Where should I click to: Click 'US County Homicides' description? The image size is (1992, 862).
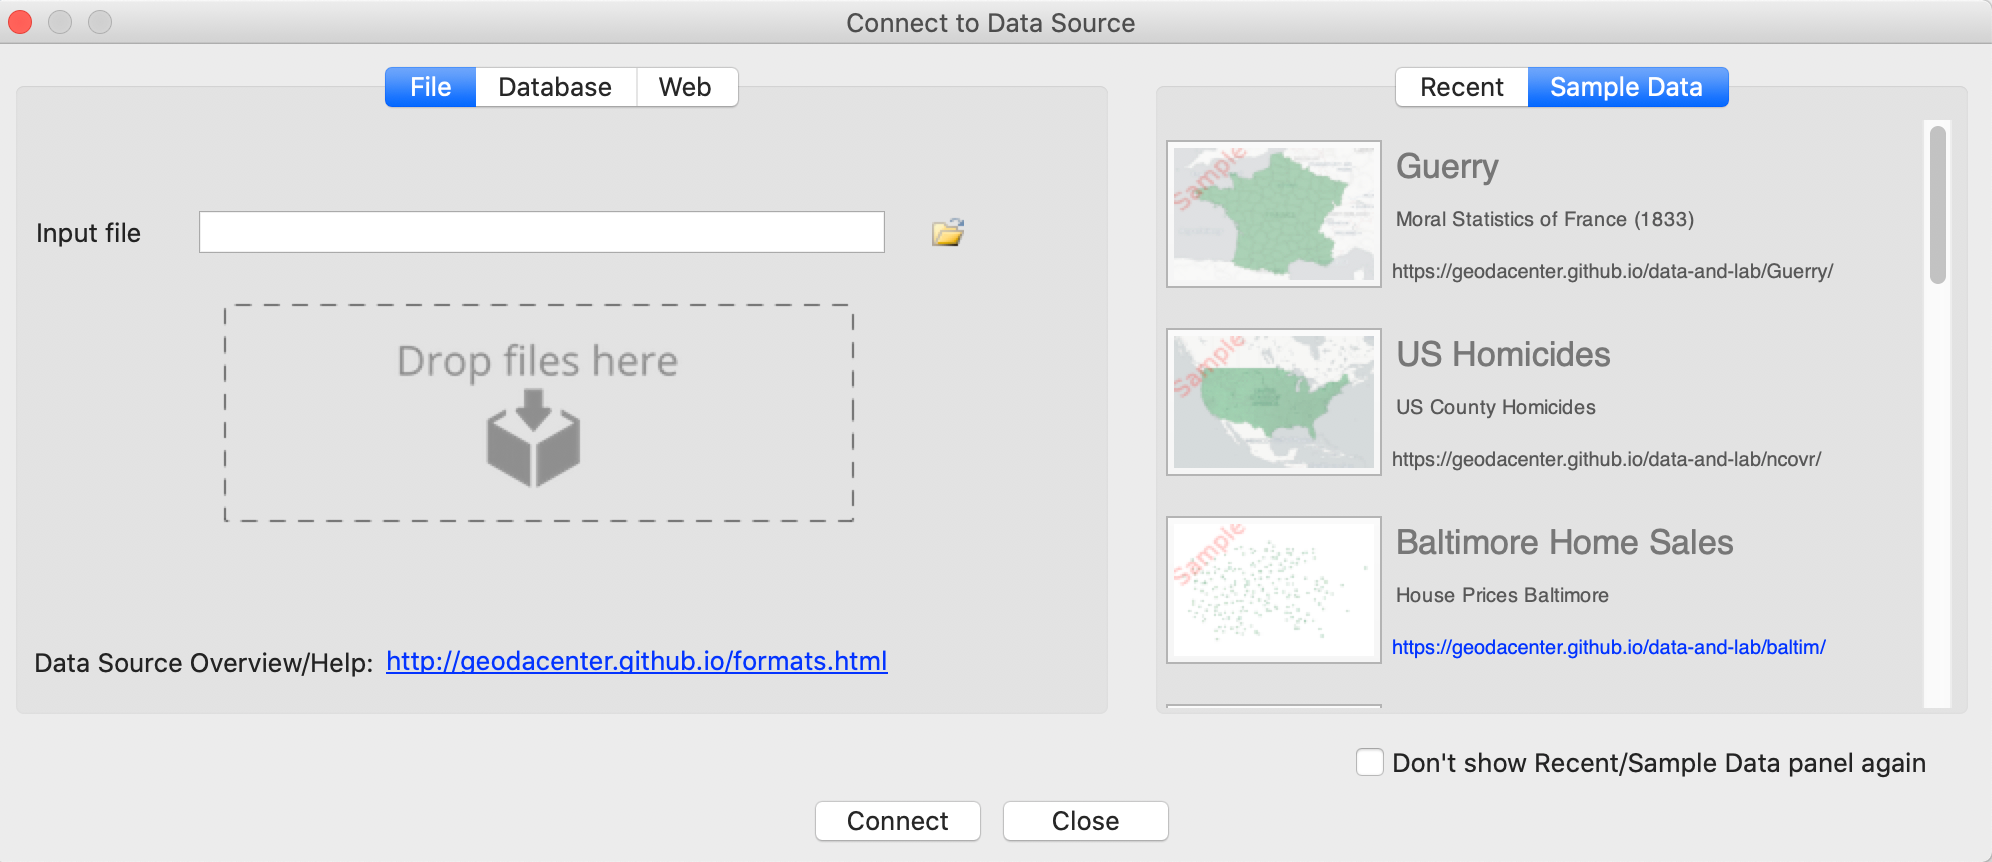pos(1496,407)
